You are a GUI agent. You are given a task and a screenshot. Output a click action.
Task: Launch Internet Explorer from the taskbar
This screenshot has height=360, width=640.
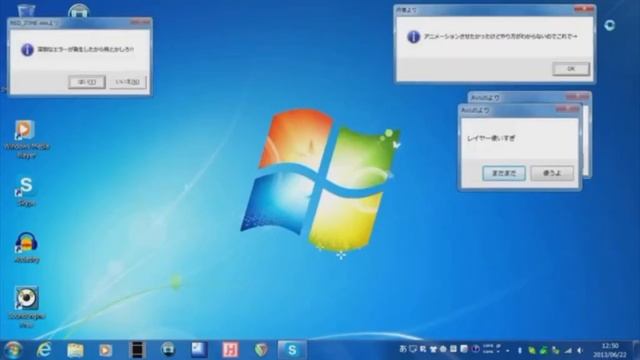tap(44, 350)
